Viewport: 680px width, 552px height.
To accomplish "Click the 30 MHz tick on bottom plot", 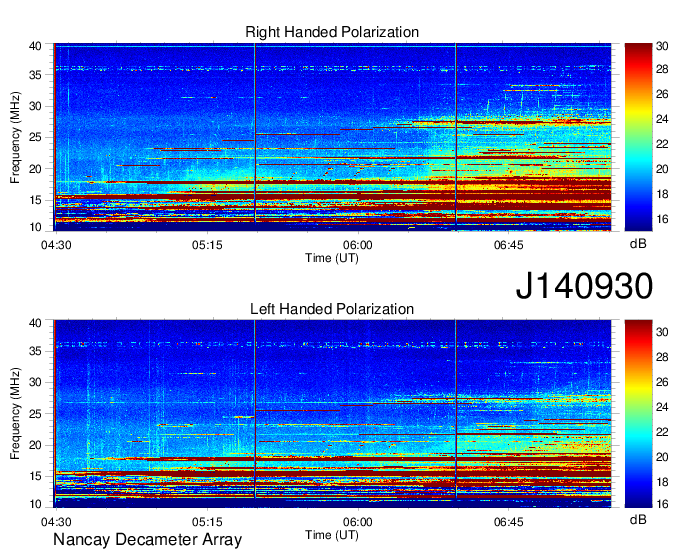I will tap(35, 382).
